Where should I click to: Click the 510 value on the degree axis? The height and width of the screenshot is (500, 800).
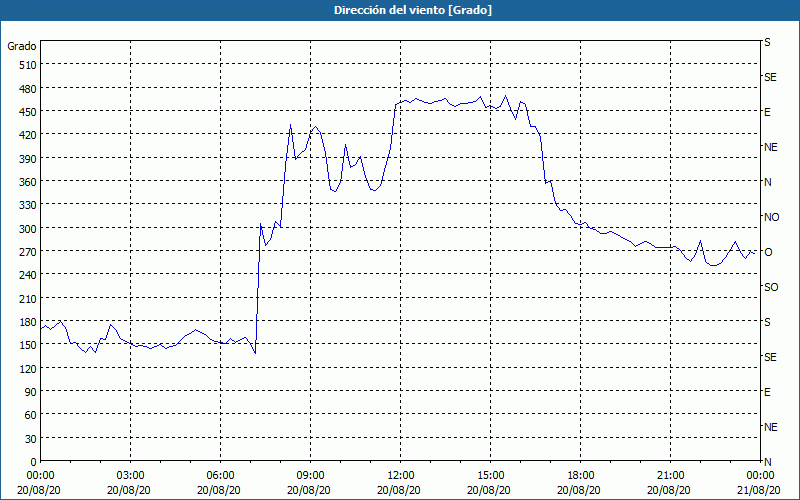click(28, 65)
